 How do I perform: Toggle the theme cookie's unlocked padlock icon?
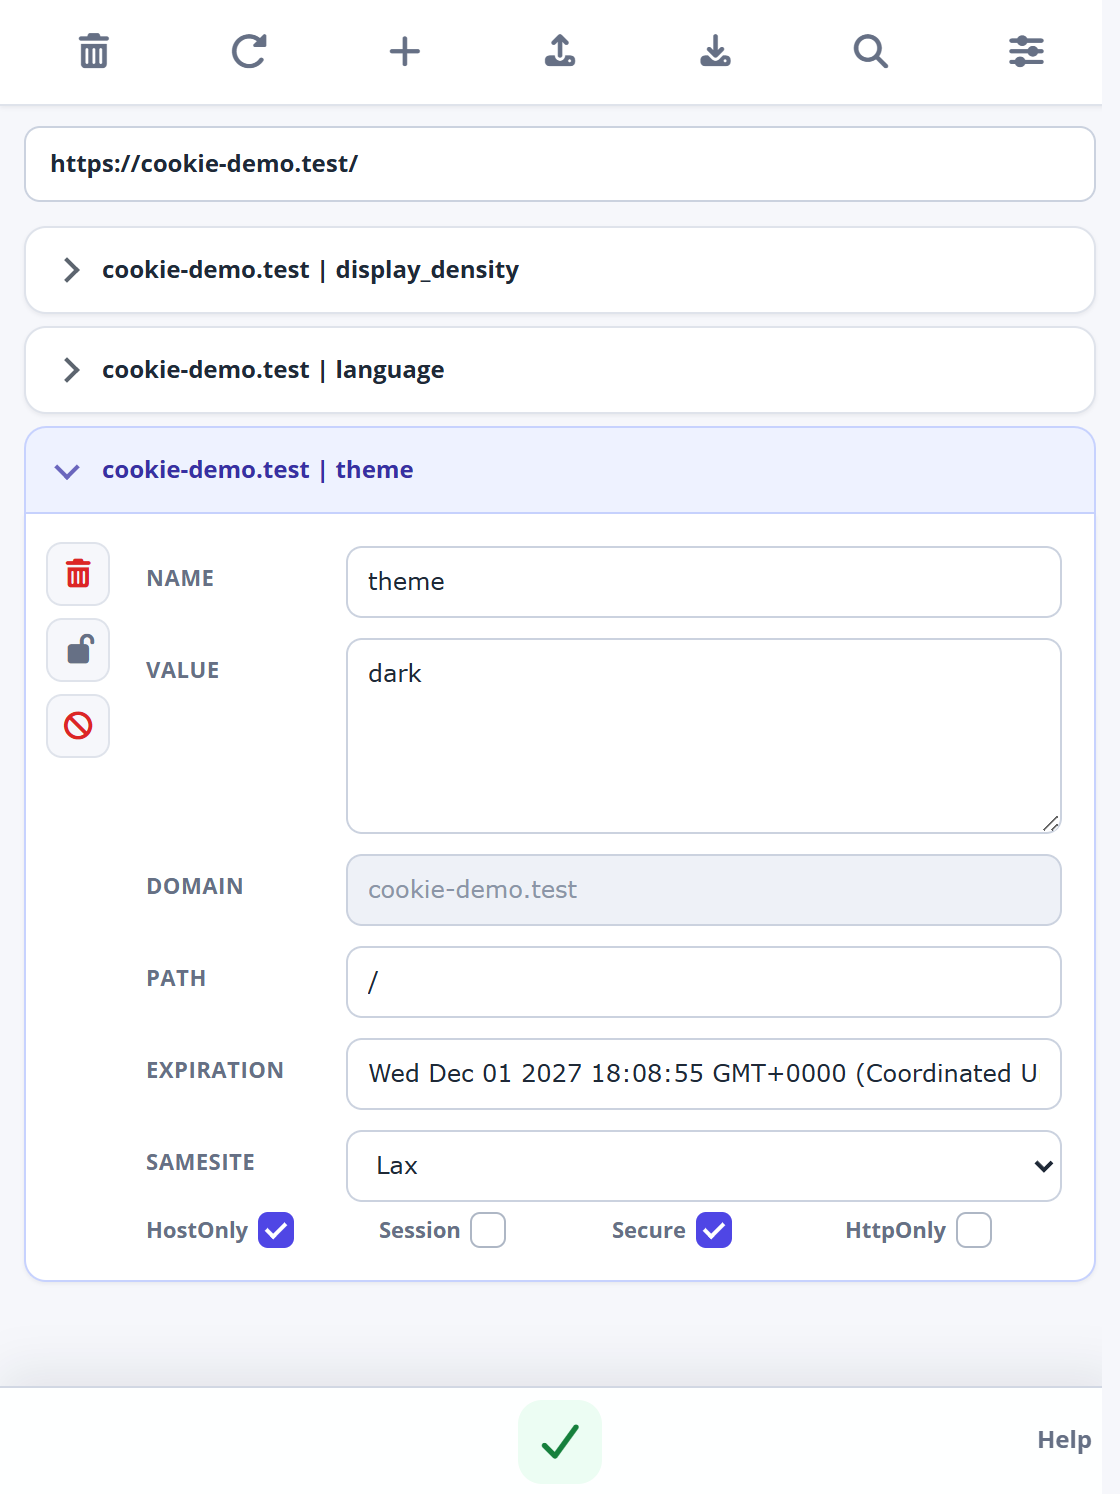click(78, 650)
